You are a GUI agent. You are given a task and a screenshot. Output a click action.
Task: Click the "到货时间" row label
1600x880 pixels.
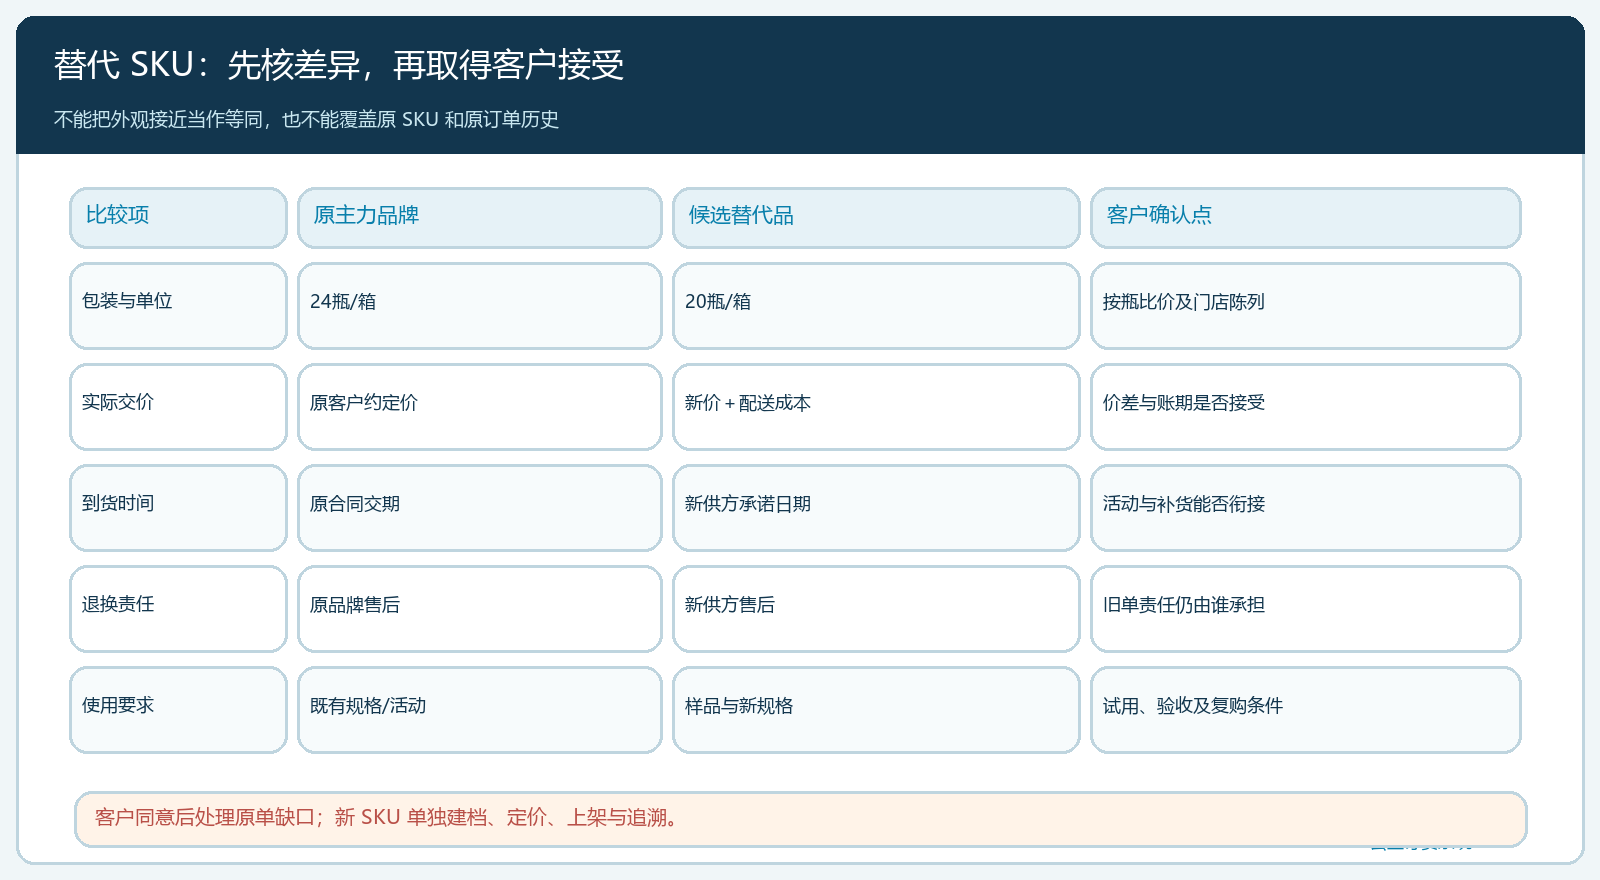point(178,508)
